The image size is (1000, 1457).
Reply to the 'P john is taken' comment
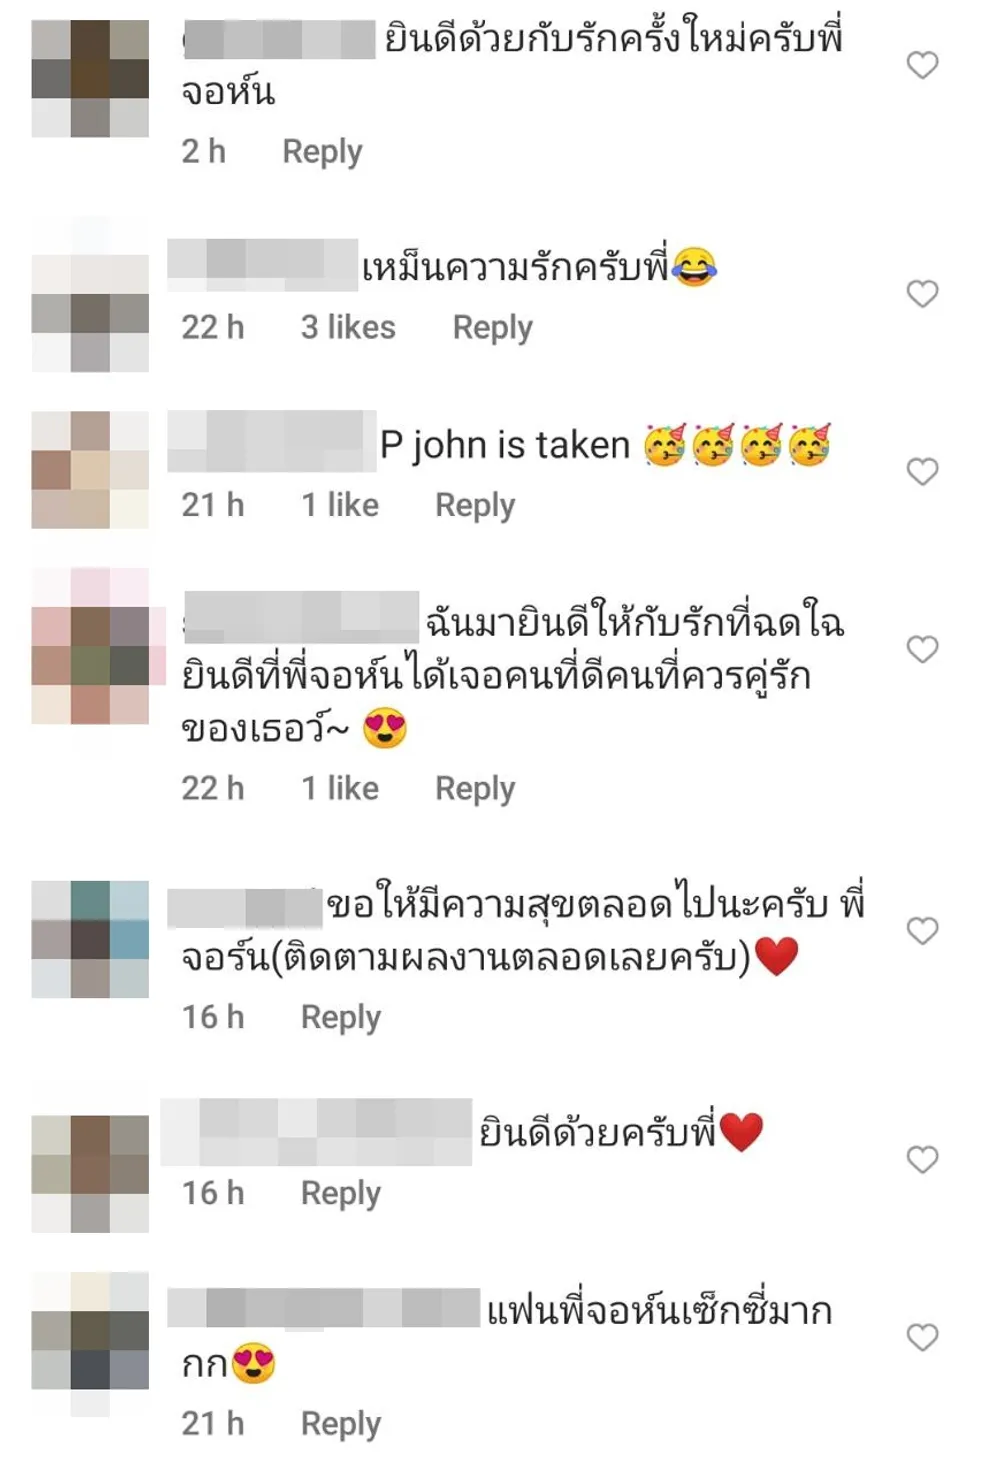(475, 506)
